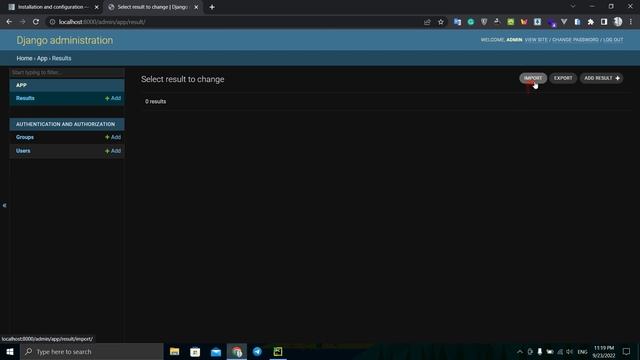
Task: Click Add next to Results
Action: point(113,98)
